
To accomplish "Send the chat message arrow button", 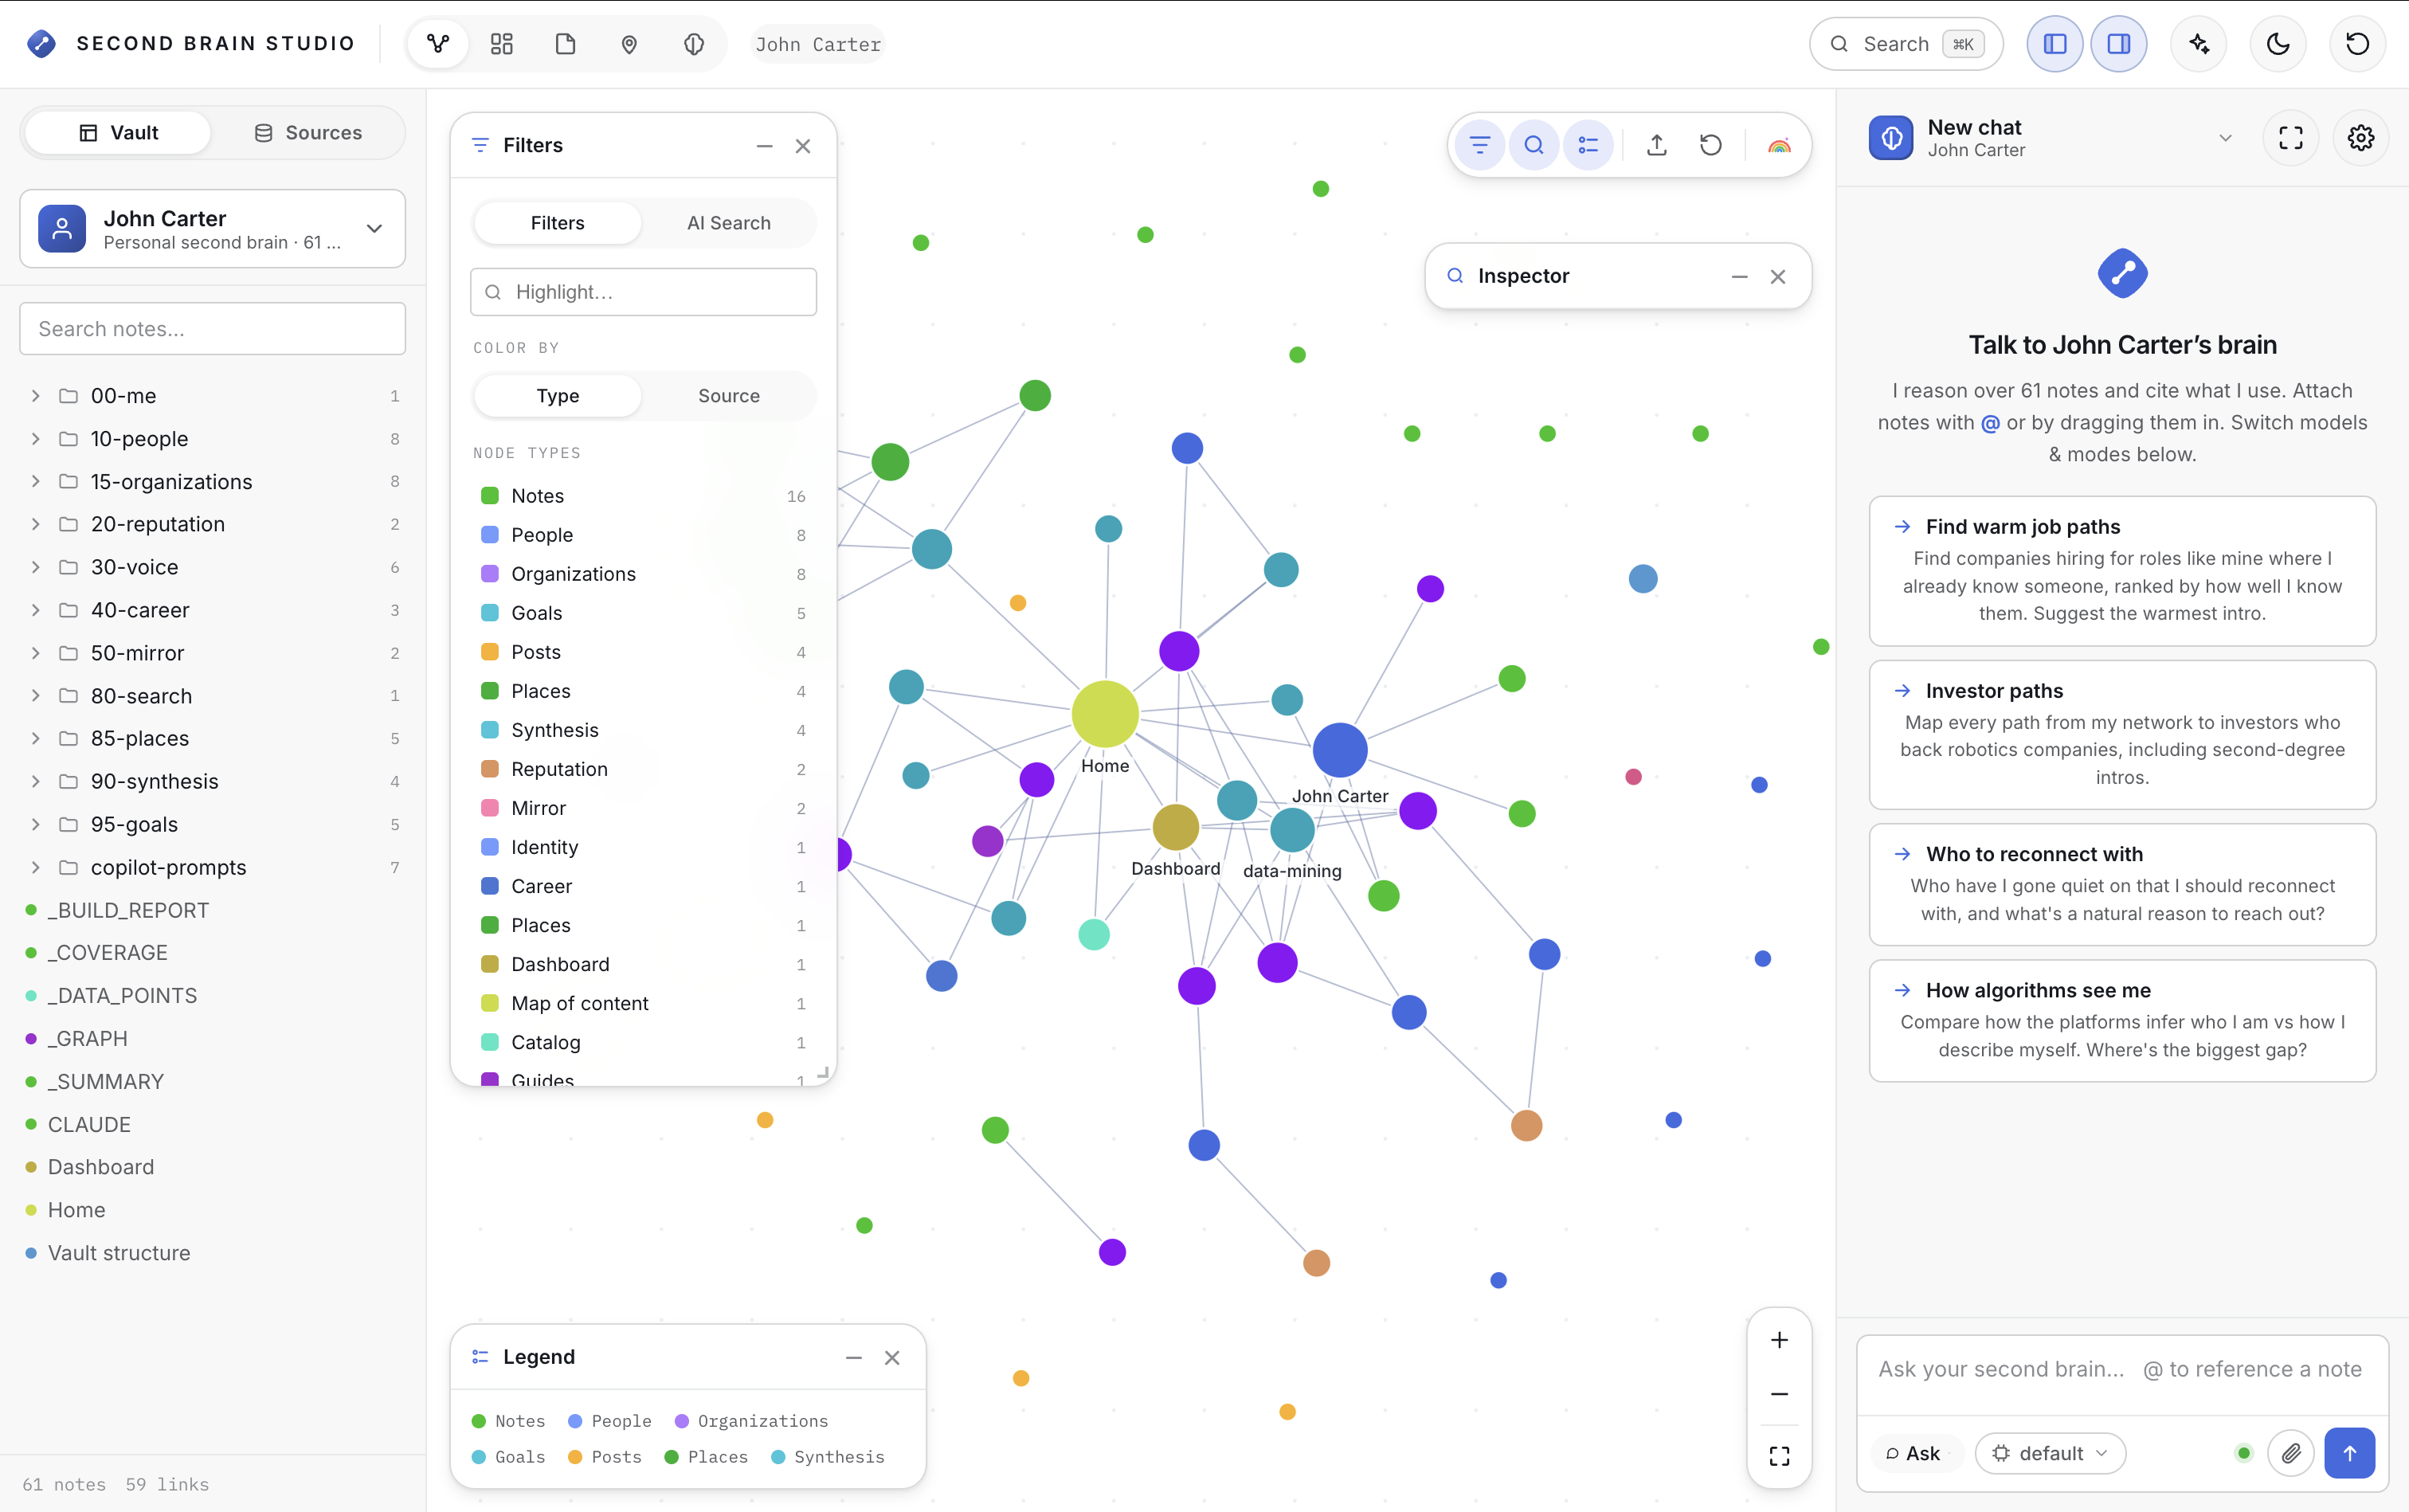I will [2350, 1454].
